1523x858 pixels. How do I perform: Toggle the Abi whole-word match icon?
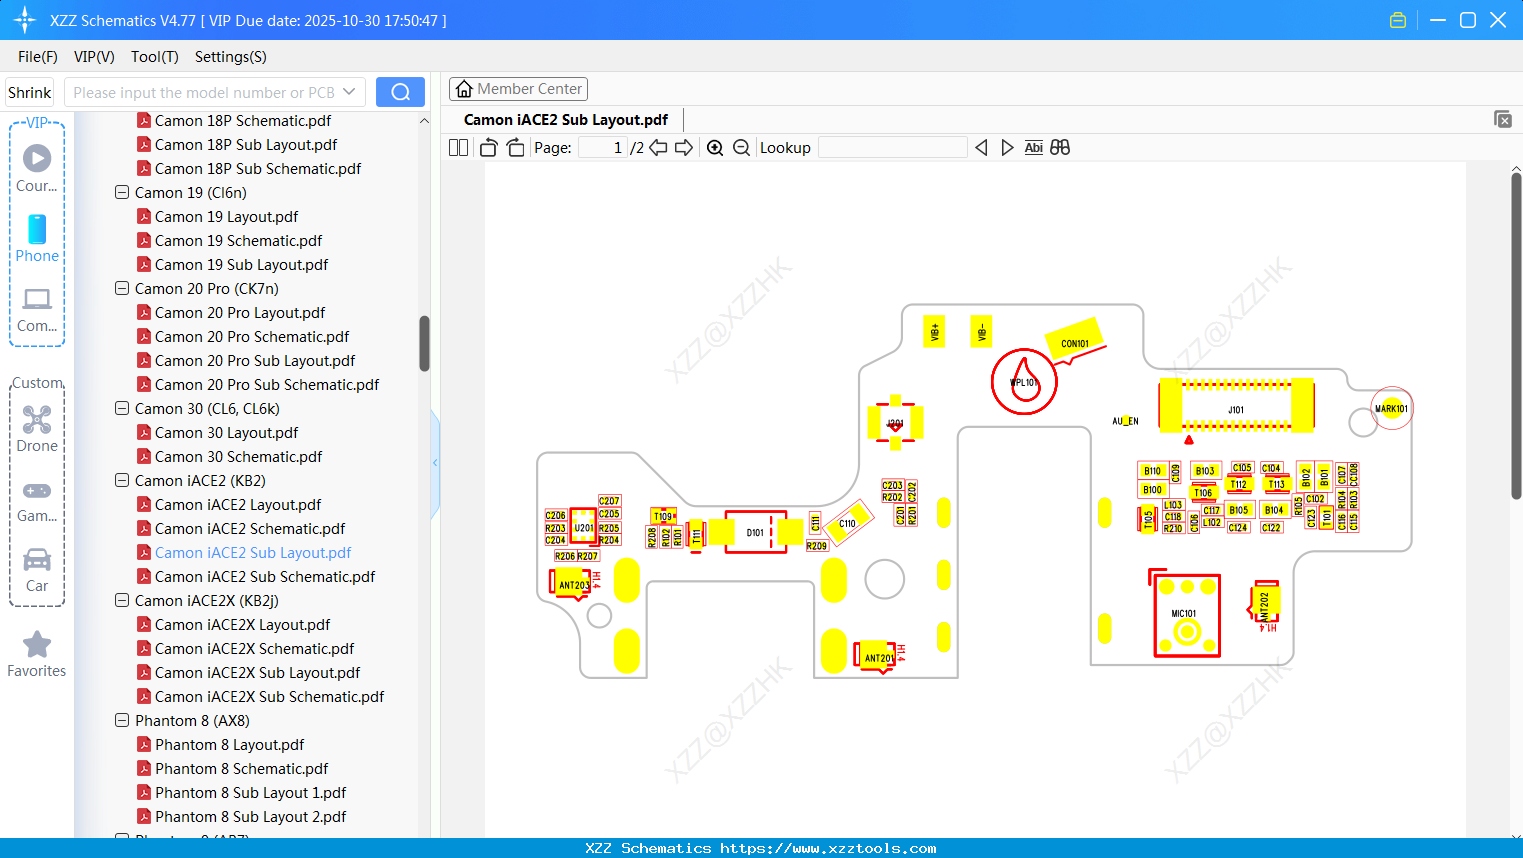(x=1034, y=148)
